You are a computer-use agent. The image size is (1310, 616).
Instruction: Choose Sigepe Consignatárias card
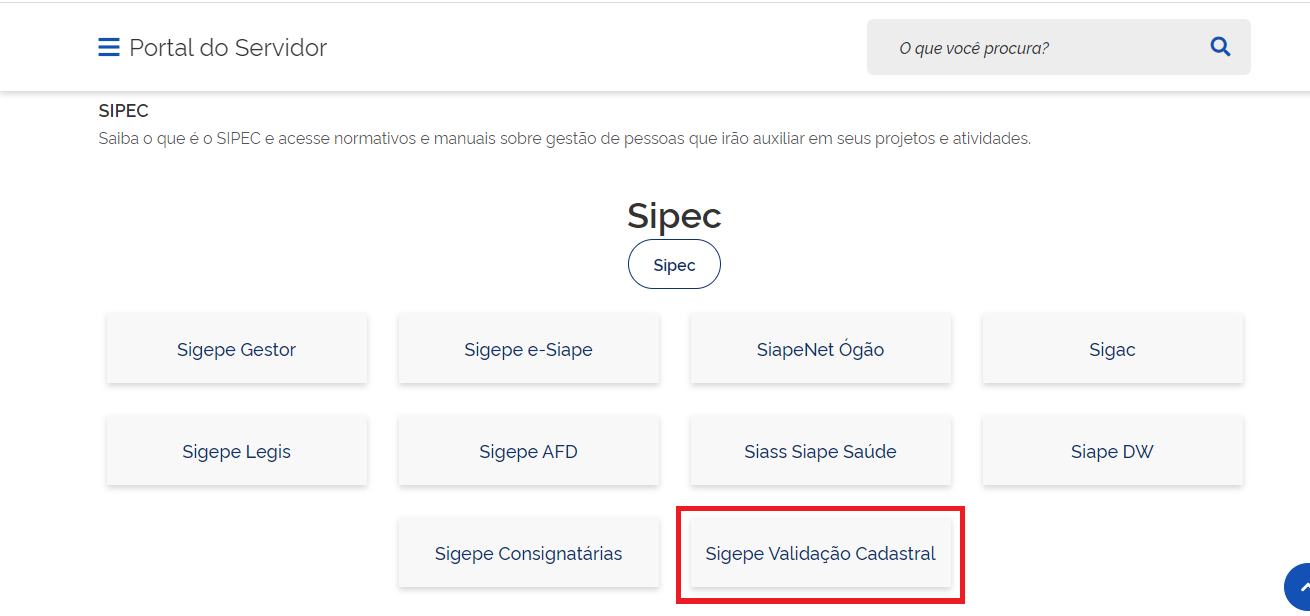click(529, 554)
